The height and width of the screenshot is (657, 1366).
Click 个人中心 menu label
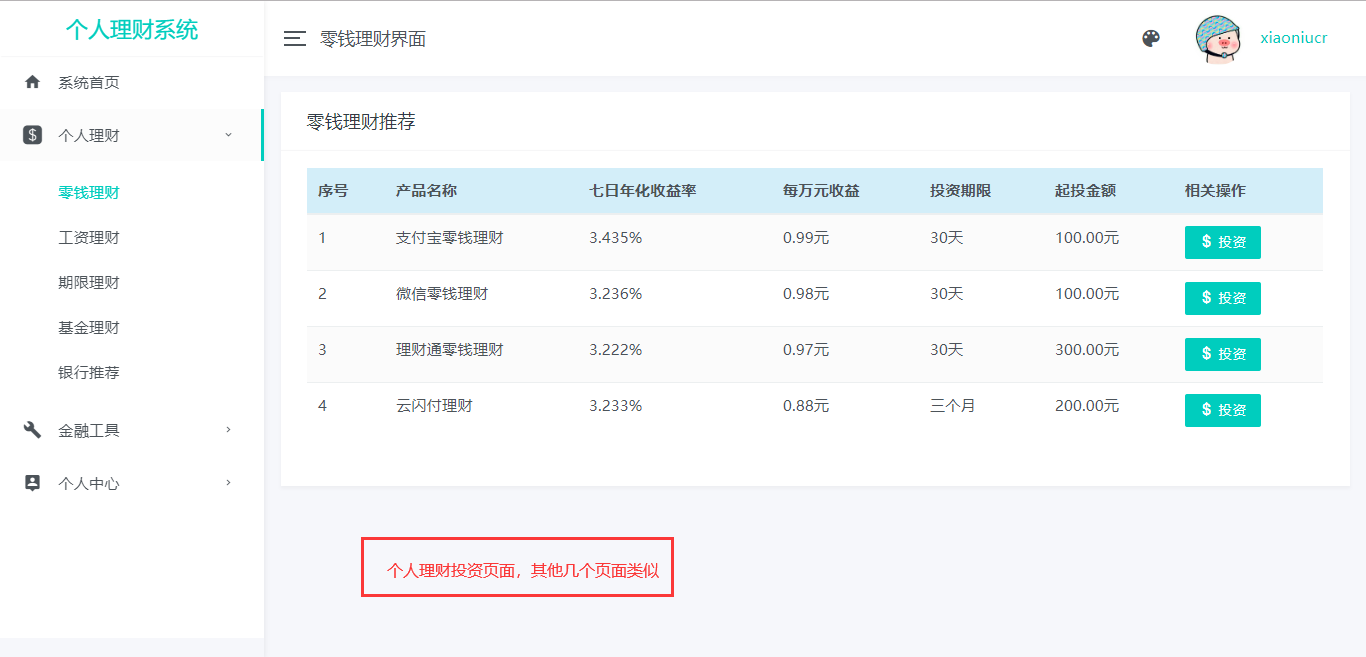coord(89,484)
